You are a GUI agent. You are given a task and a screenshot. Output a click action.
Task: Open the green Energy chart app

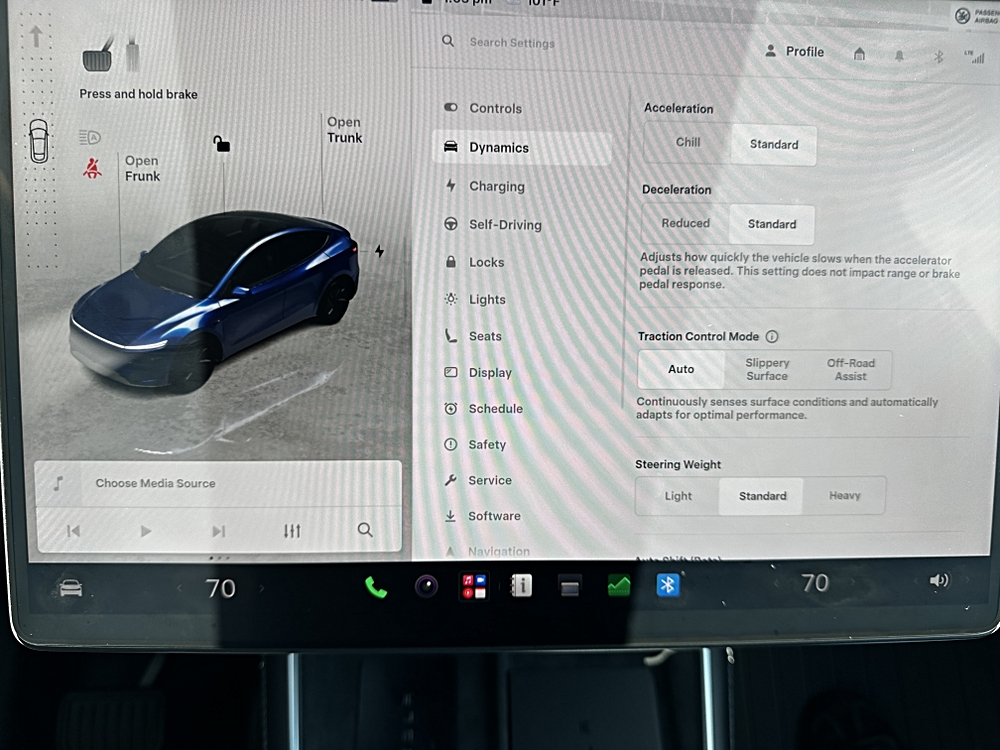click(619, 585)
